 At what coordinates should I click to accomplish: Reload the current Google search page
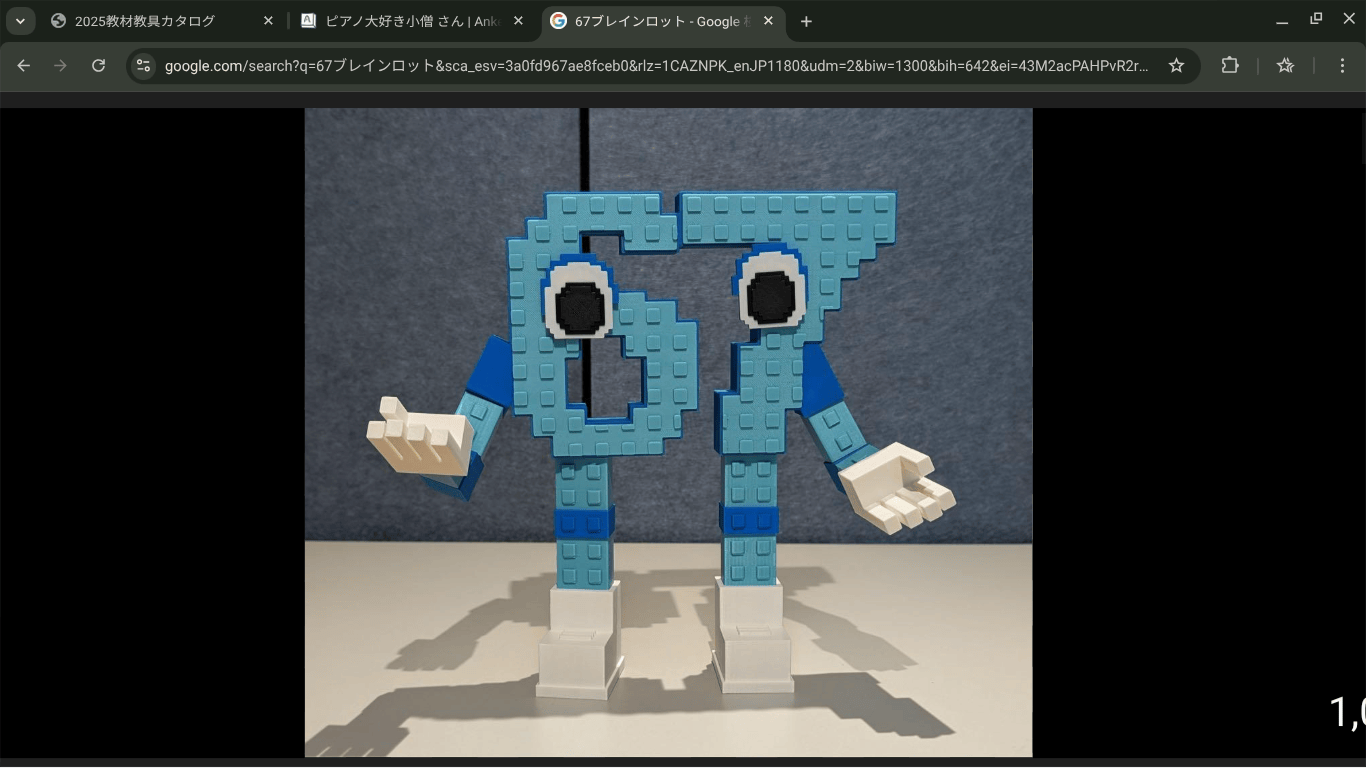[98, 66]
